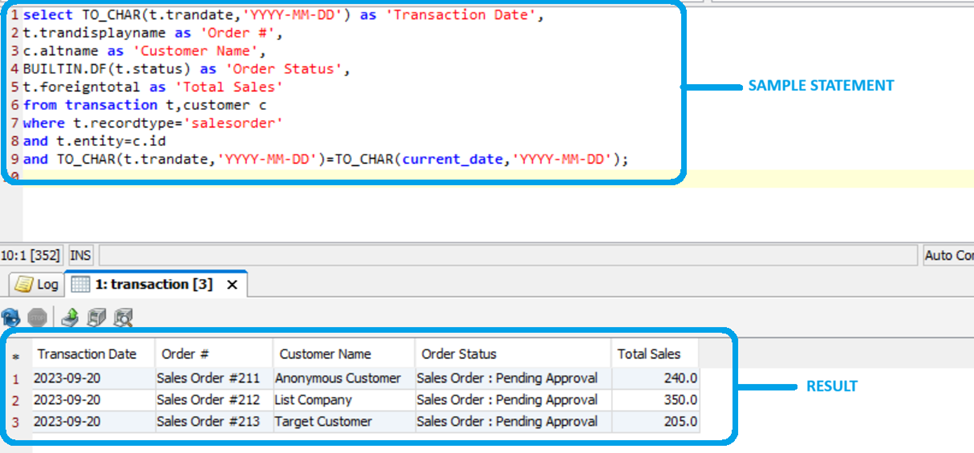974x453 pixels.
Task: Click the asterisk select-all grid corner
Action: pos(16,356)
